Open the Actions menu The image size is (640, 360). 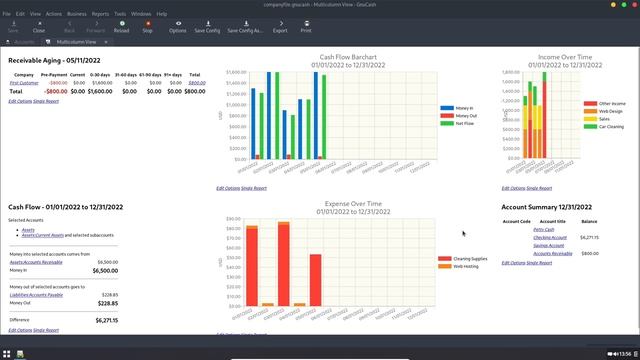[x=53, y=14]
